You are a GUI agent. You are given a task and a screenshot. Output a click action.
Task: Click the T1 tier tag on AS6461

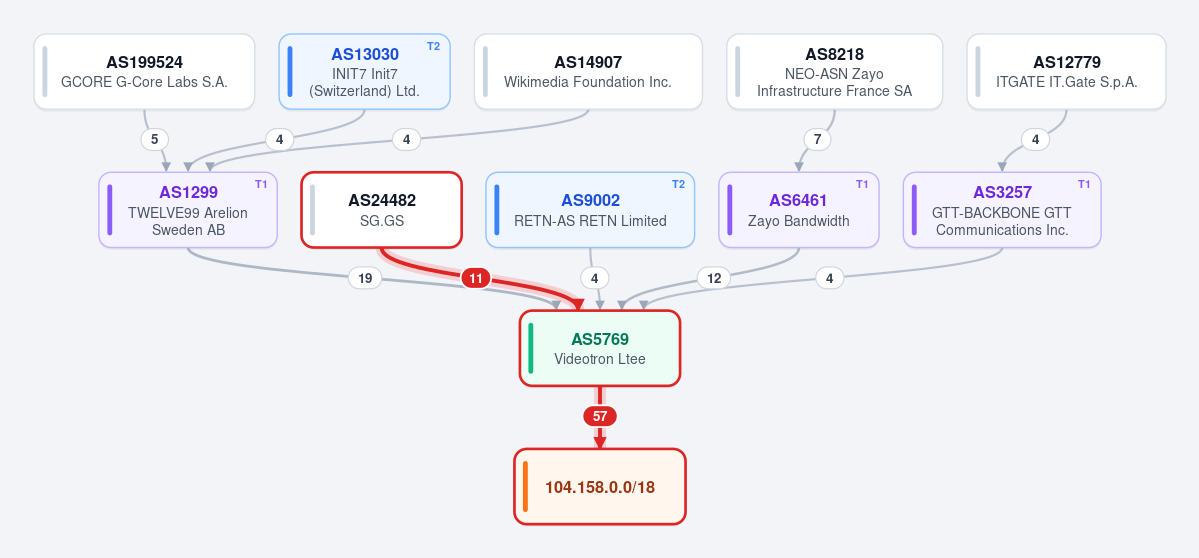862,184
